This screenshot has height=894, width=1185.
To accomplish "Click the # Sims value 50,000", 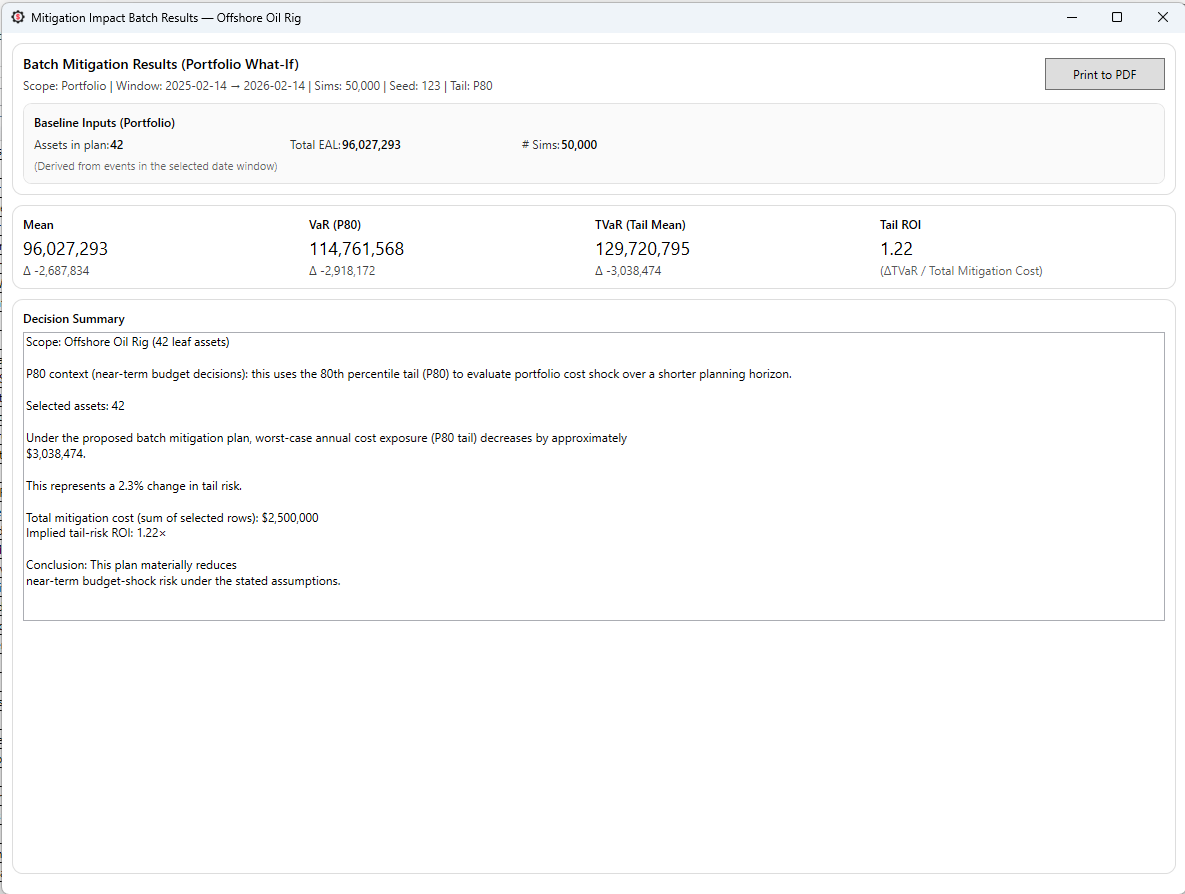I will click(x=579, y=145).
